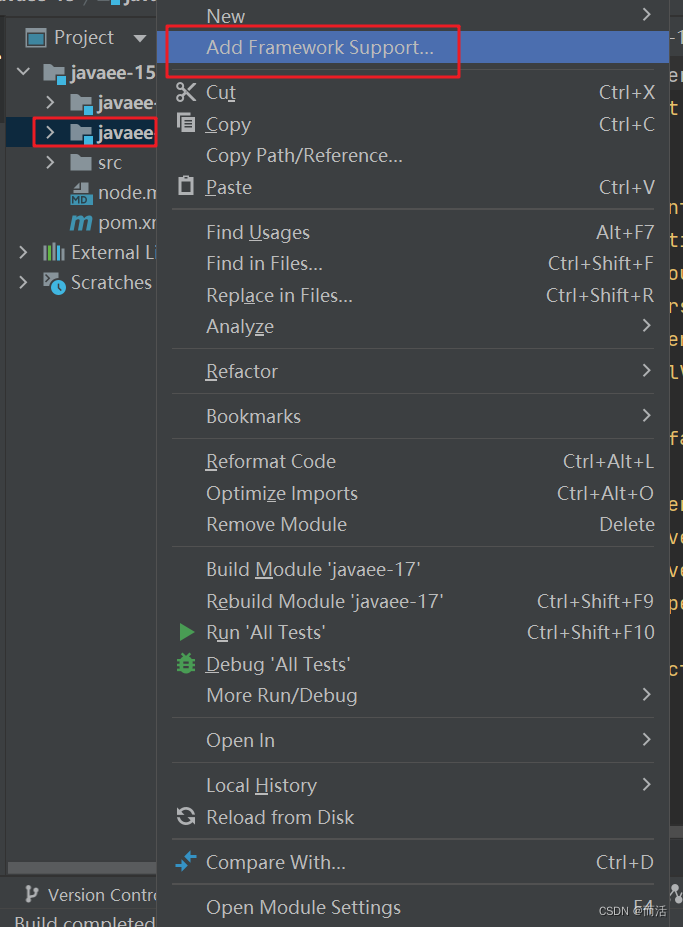Image resolution: width=683 pixels, height=927 pixels.
Task: Open the Open In submenu arrow
Action: 646,740
